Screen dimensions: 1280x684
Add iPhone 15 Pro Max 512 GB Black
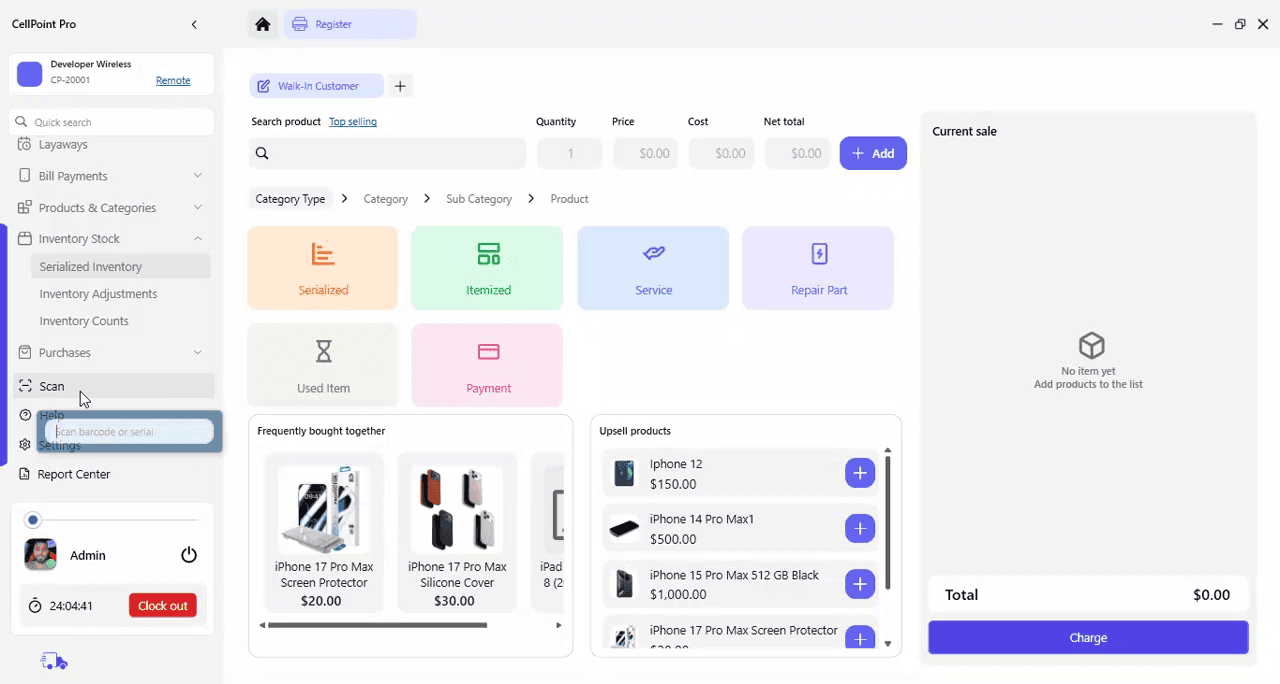pos(860,583)
